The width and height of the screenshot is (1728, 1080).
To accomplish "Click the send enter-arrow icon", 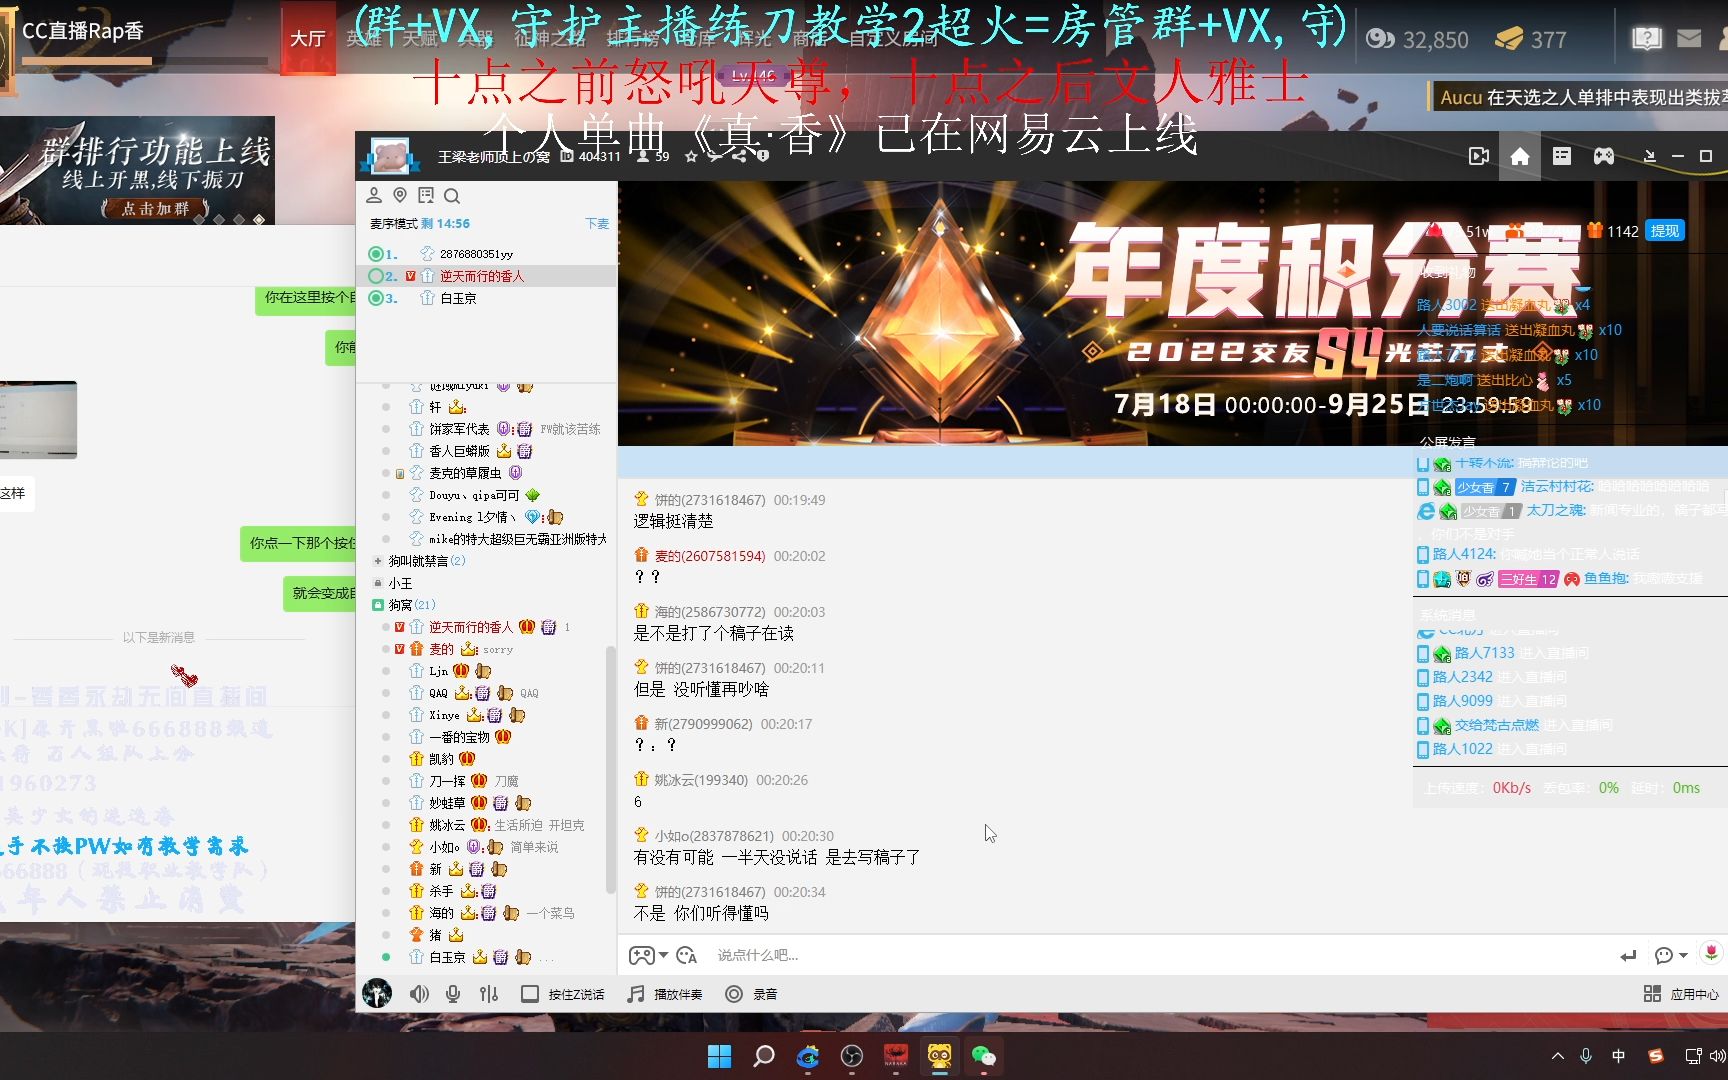I will coord(1628,956).
